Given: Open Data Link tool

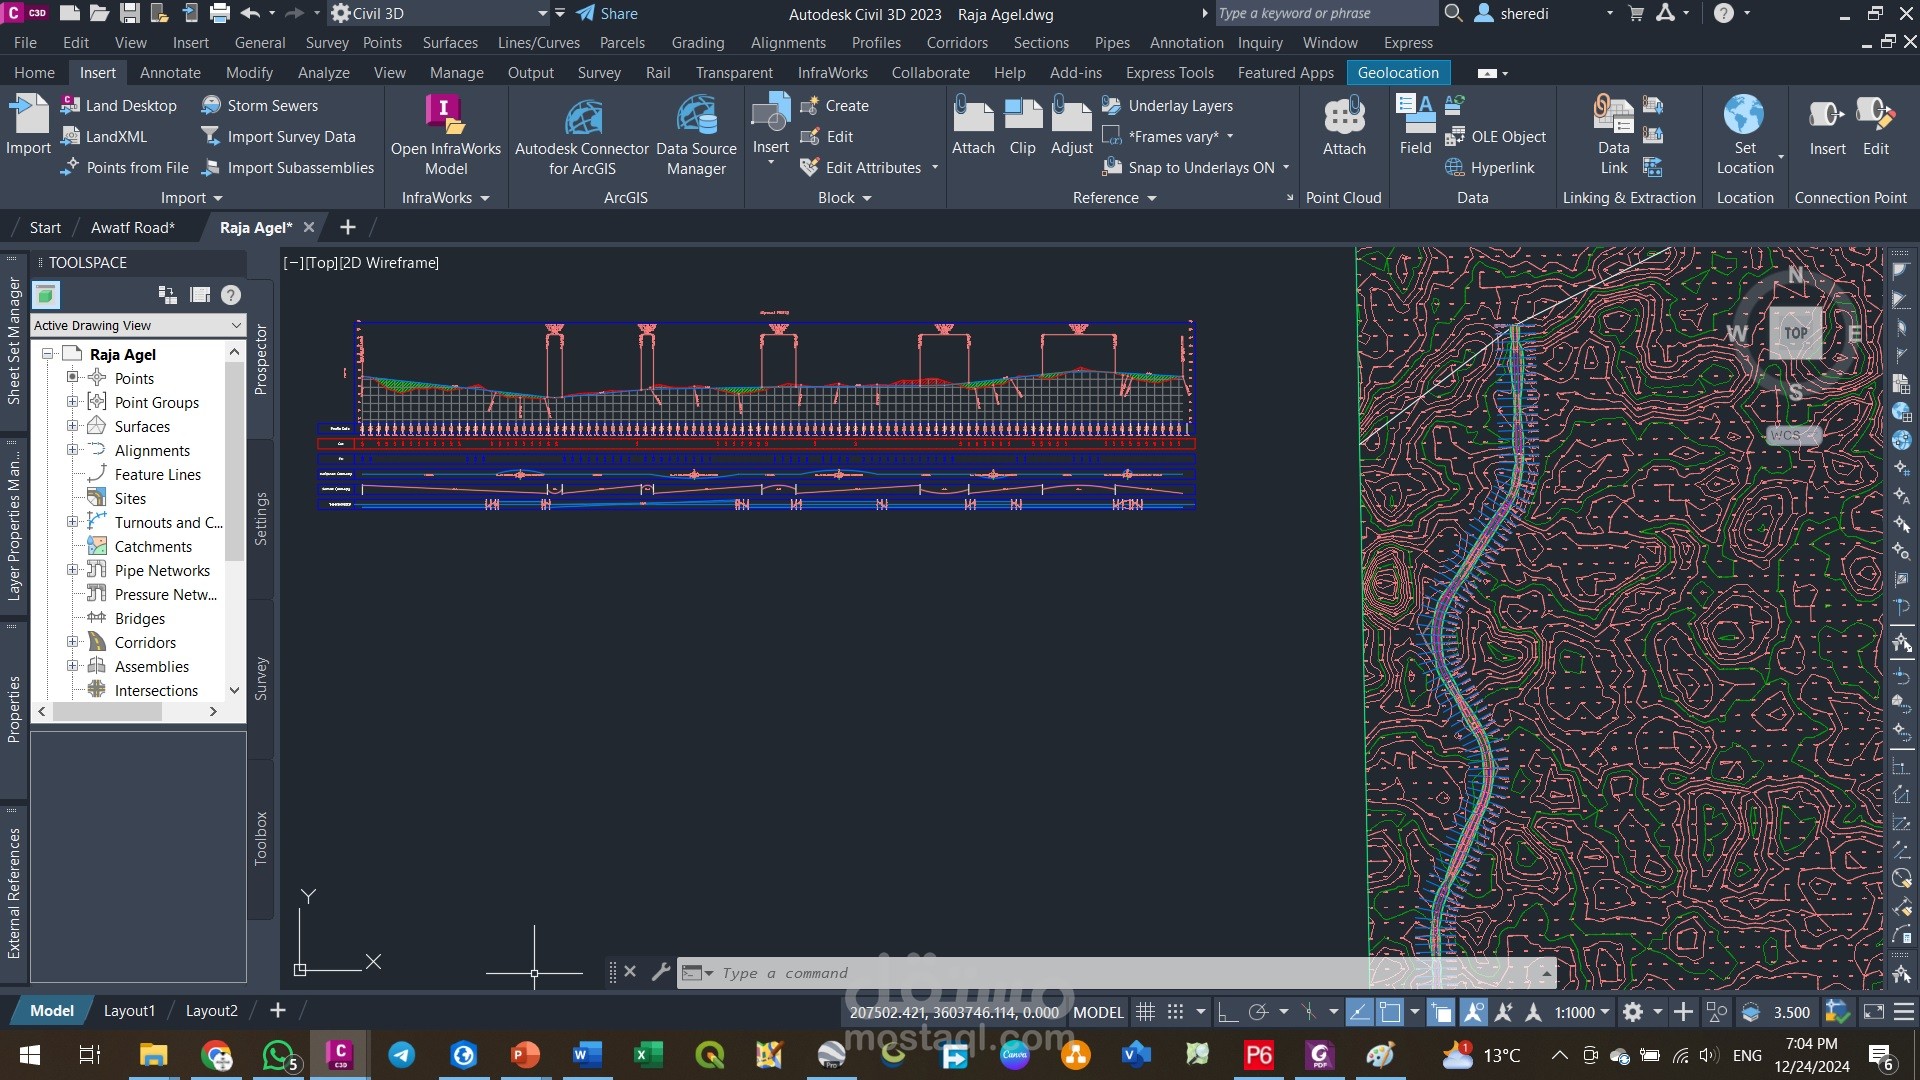Looking at the screenshot, I should pyautogui.click(x=1613, y=135).
